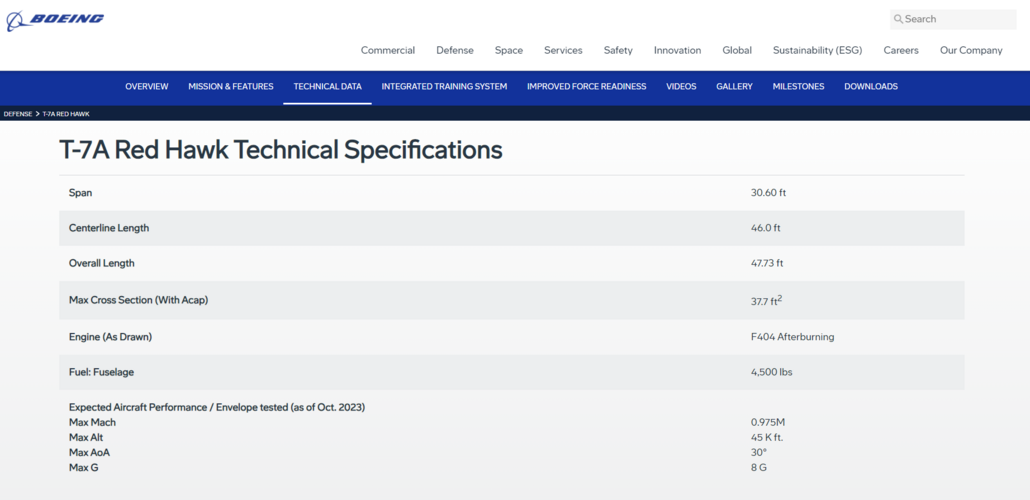Click the Centerline Length label

click(x=109, y=228)
